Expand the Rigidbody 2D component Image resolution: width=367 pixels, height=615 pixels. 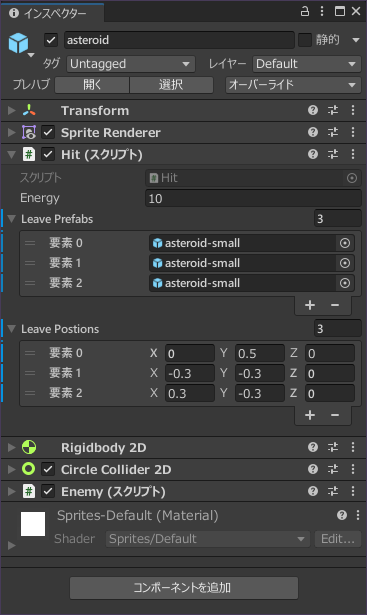pyautogui.click(x=12, y=448)
